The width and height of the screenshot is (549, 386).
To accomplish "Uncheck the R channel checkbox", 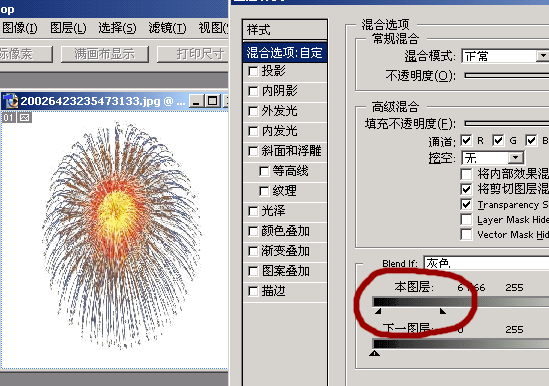I will (x=466, y=140).
